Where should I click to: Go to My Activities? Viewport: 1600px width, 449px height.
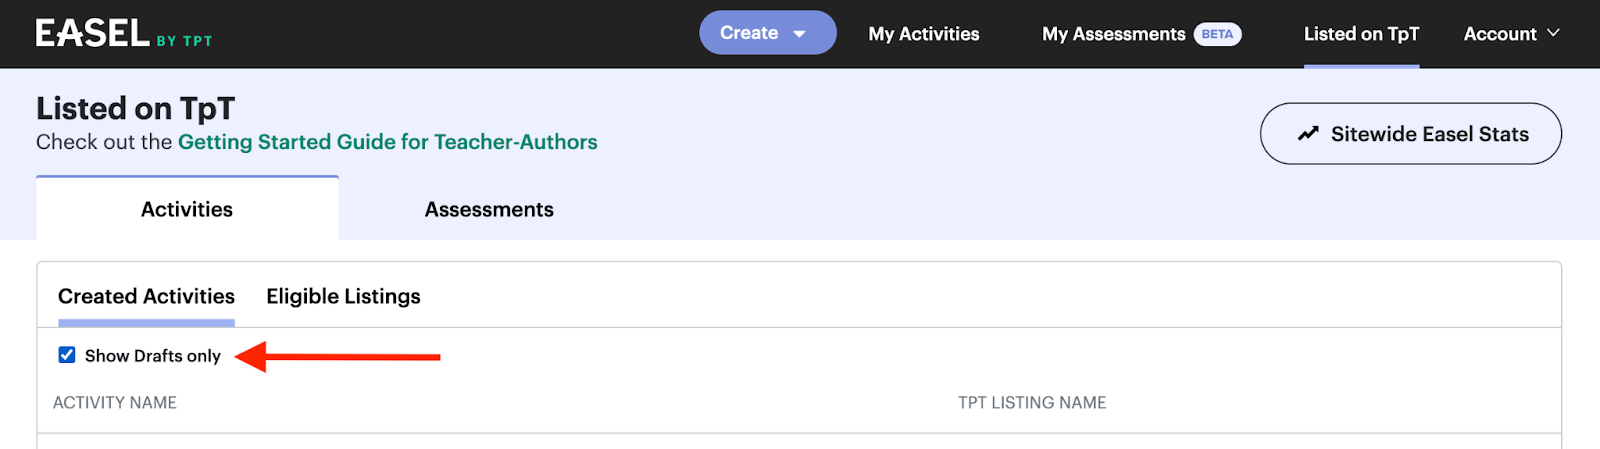click(924, 34)
